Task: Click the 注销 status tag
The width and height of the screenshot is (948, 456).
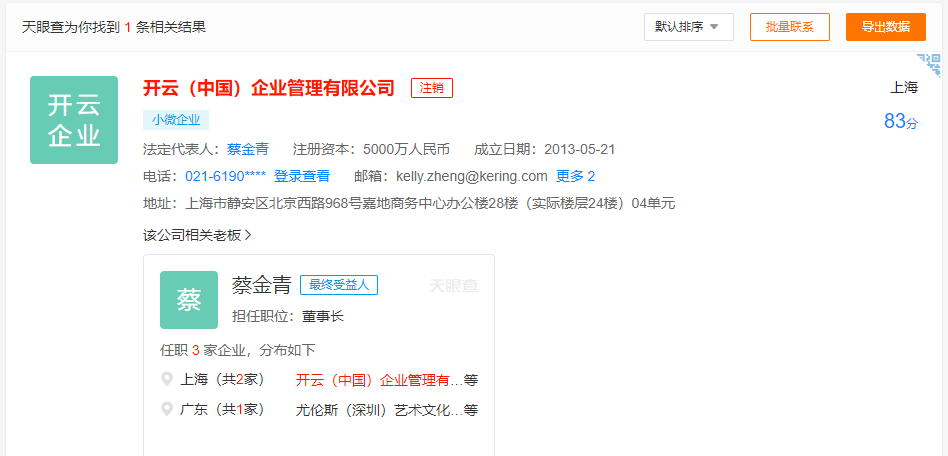Action: coord(432,88)
